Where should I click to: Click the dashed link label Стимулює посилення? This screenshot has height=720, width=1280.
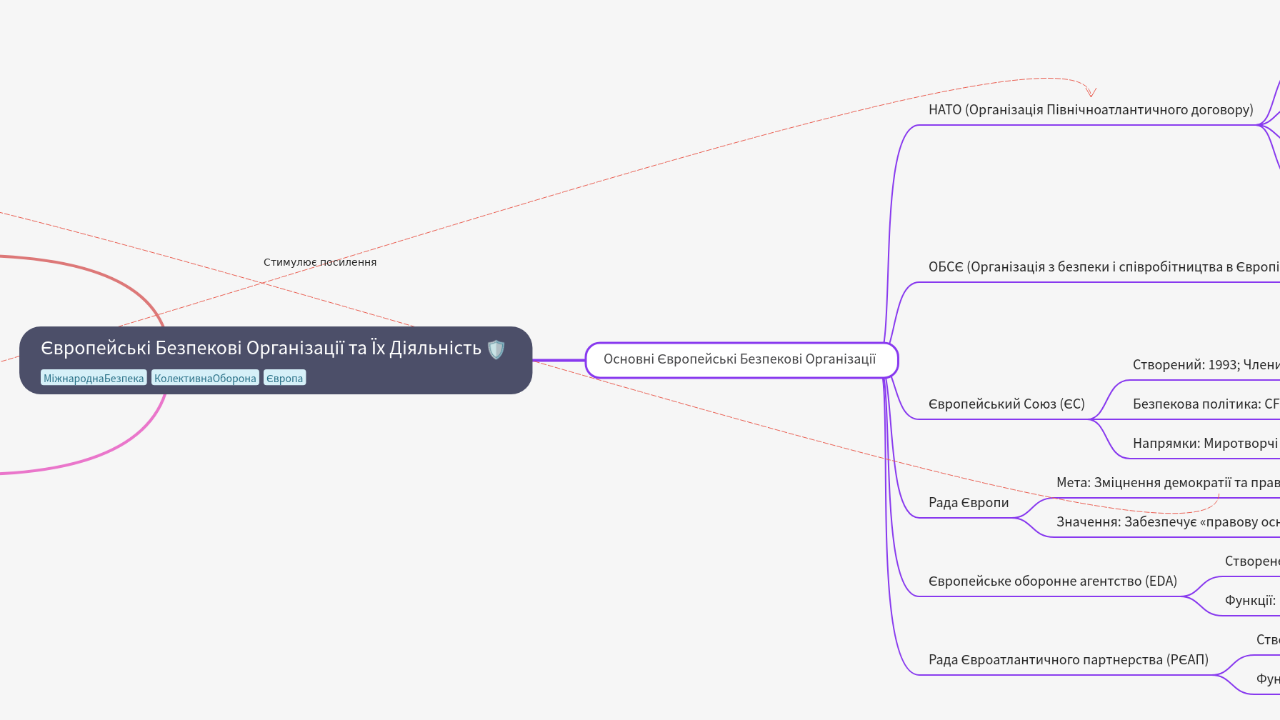click(319, 261)
